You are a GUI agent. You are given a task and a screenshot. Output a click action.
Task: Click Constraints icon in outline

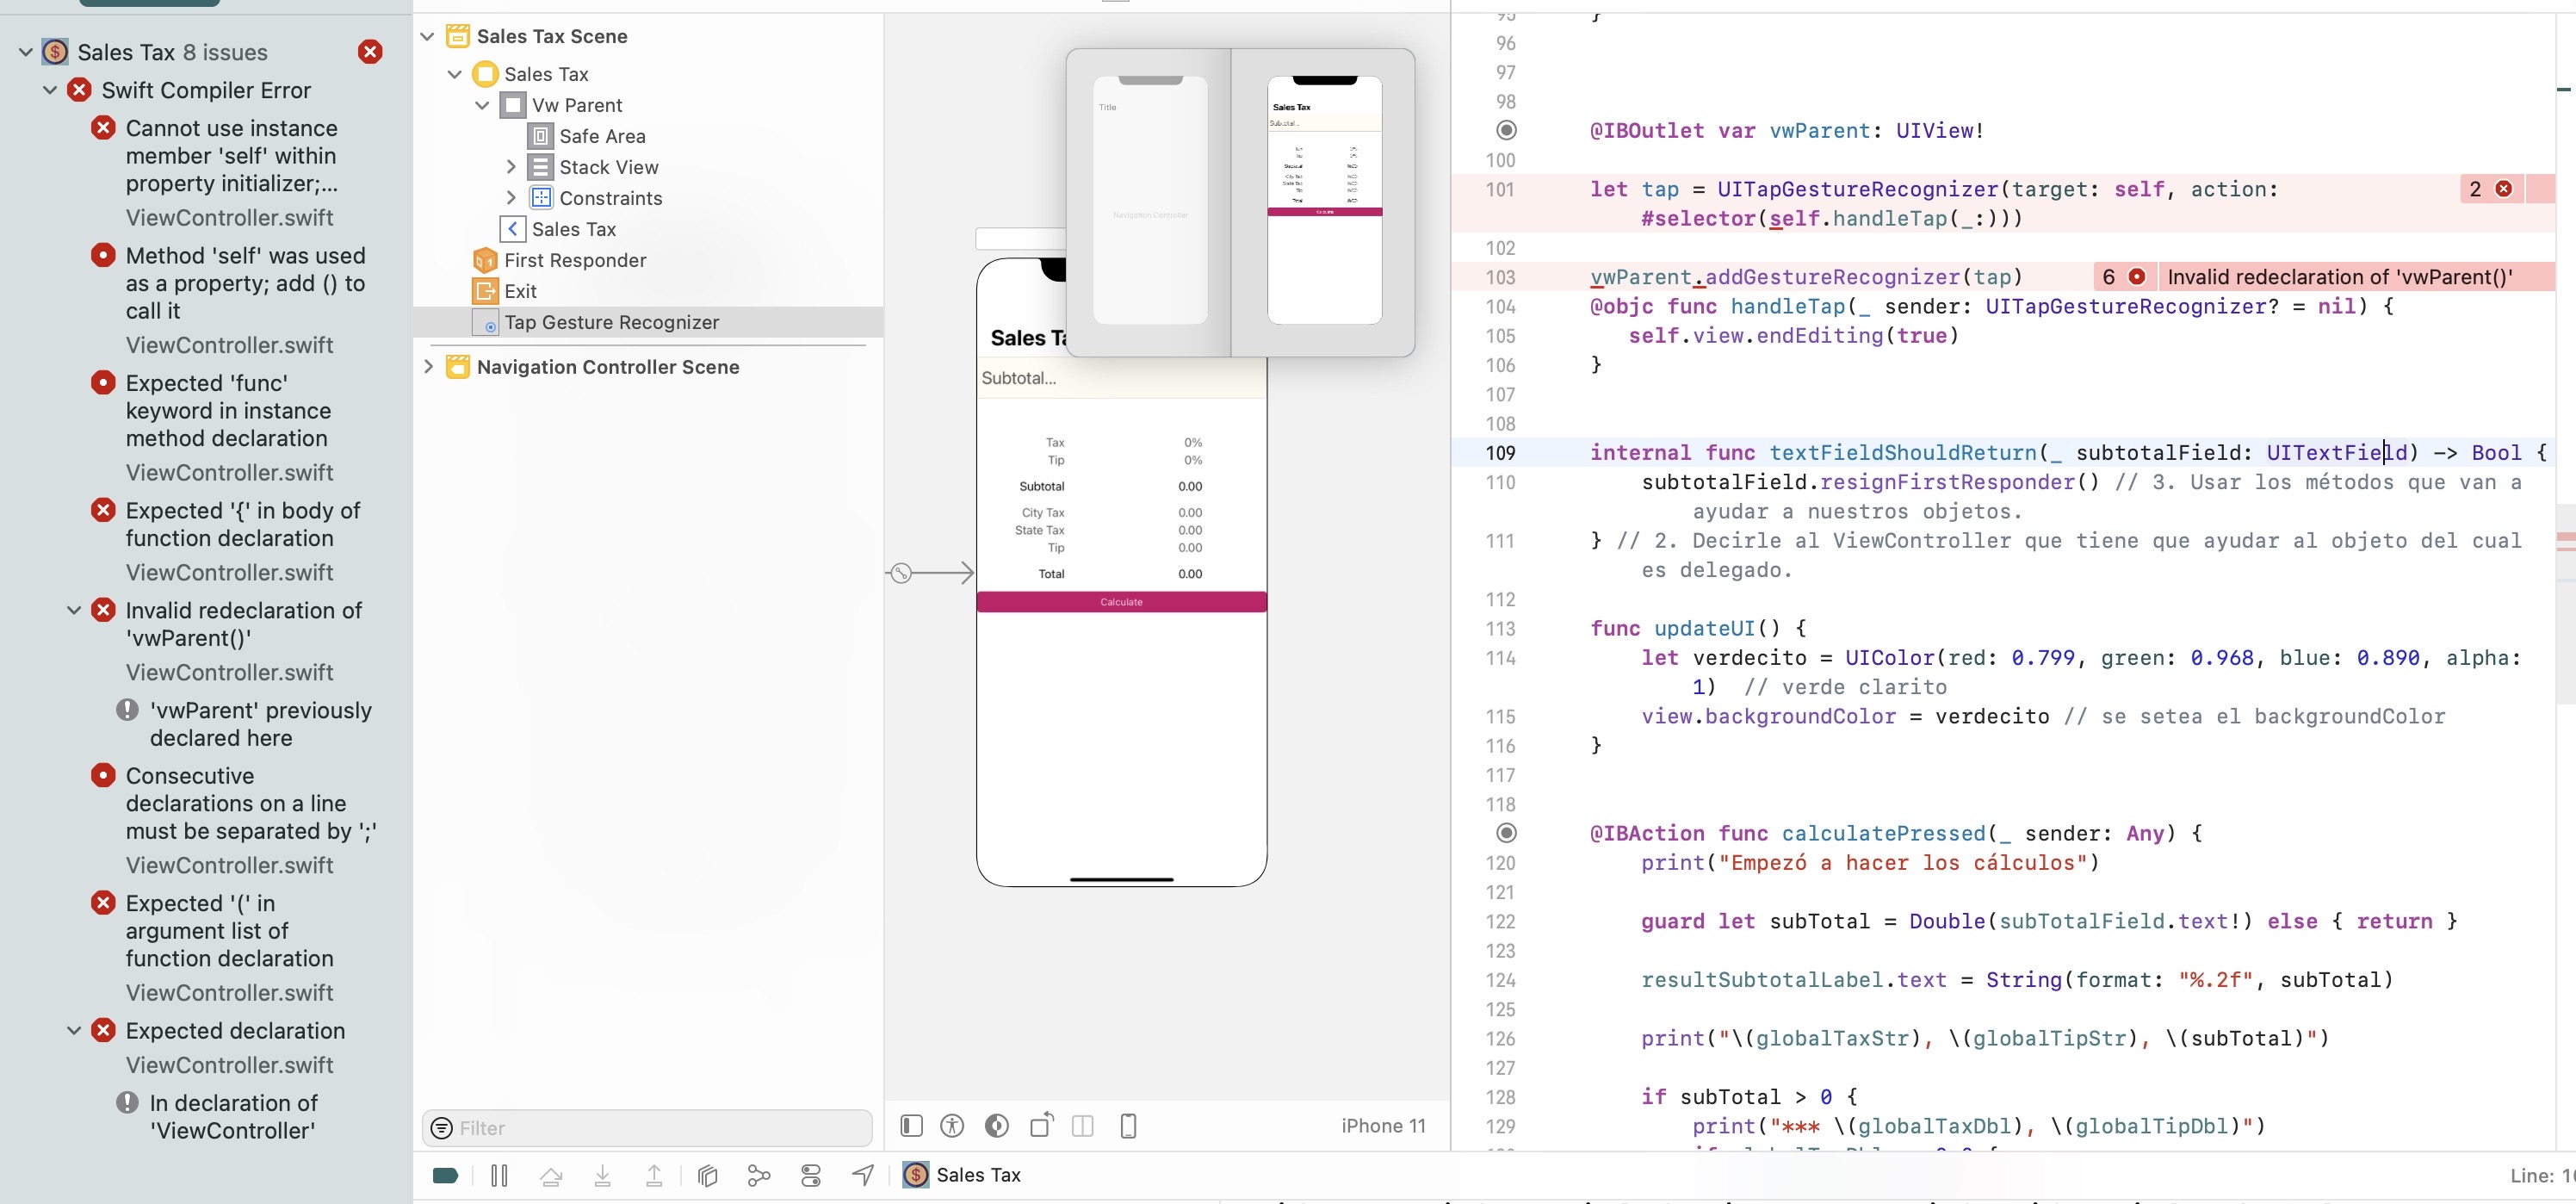click(x=540, y=198)
